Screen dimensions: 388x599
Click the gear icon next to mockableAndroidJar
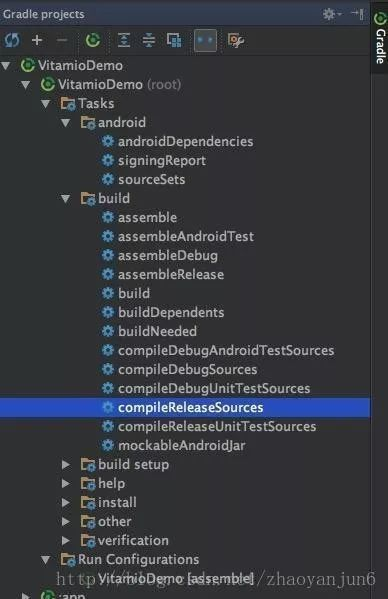click(108, 445)
